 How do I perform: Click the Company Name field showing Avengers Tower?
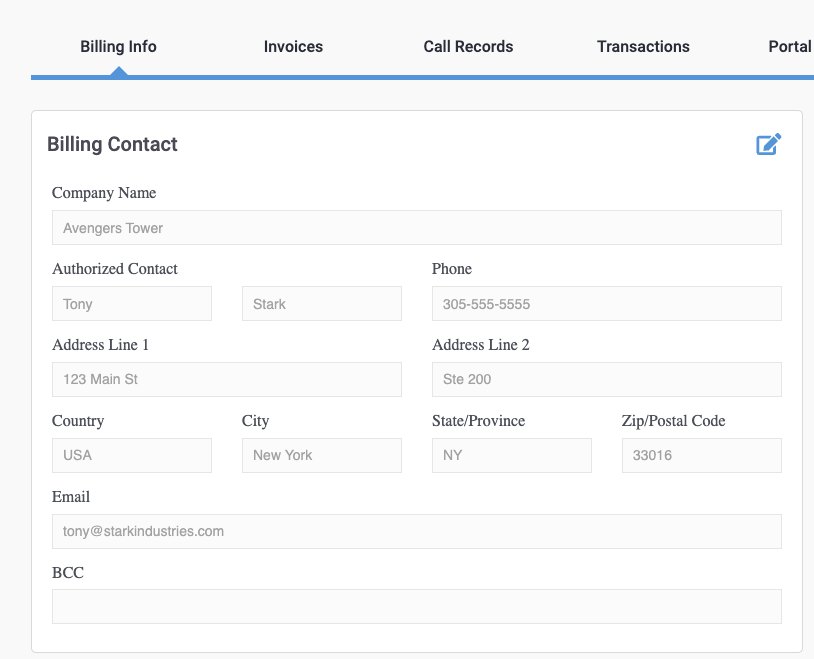pyautogui.click(x=417, y=227)
